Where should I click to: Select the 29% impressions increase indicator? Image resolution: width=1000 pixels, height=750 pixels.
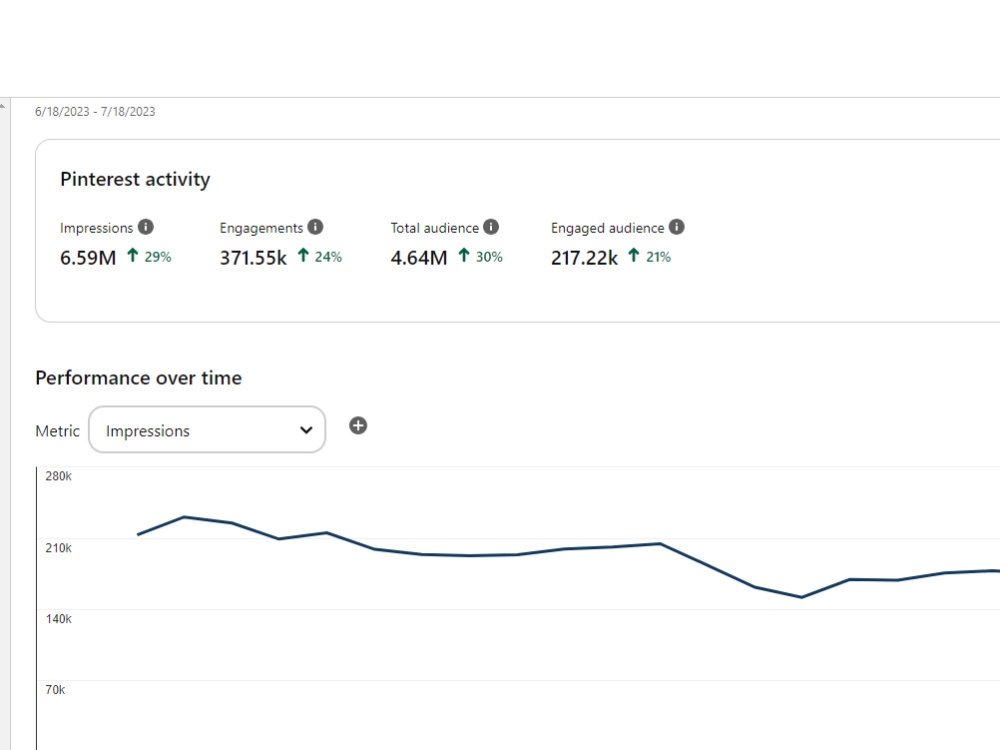(149, 256)
